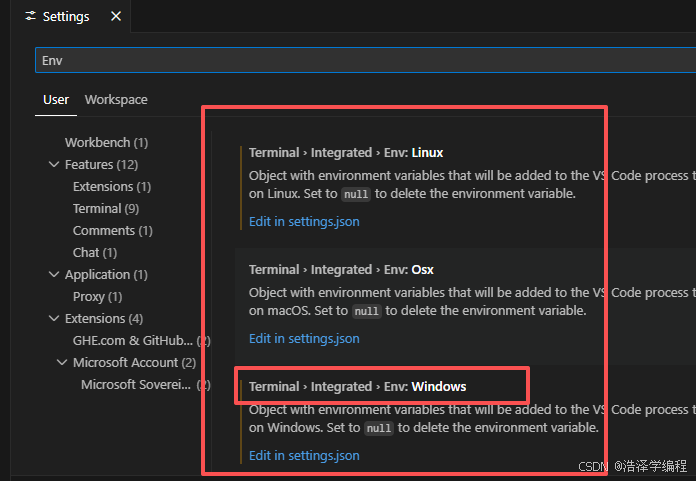
Task: Select Chat (1) category
Action: point(95,253)
